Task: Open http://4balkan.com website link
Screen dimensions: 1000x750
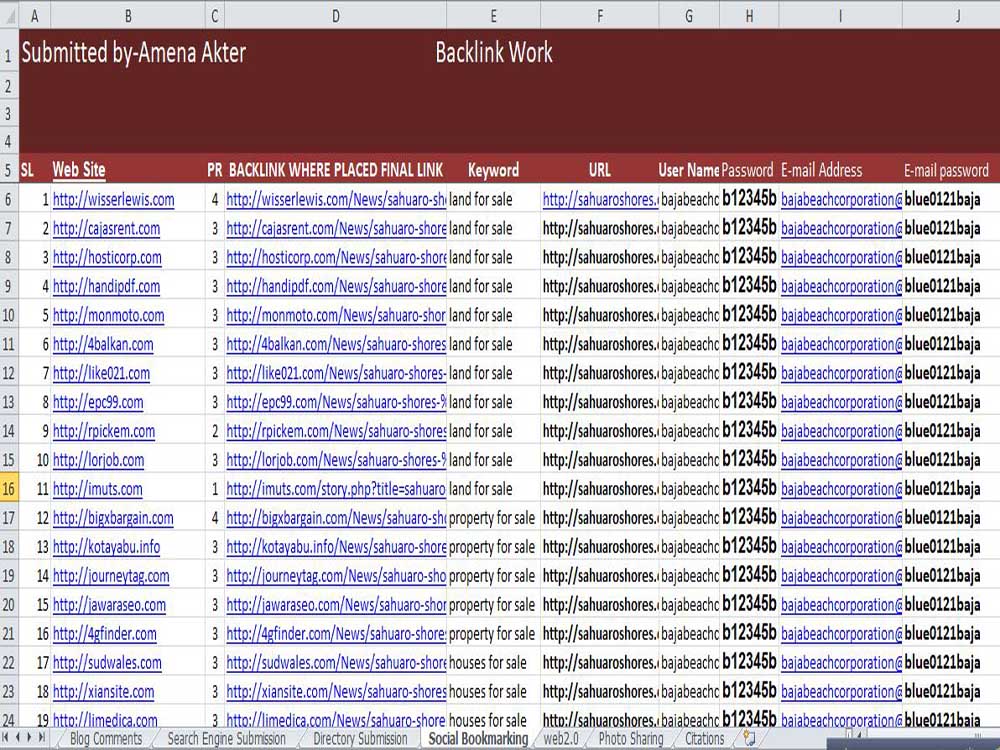Action: point(103,344)
